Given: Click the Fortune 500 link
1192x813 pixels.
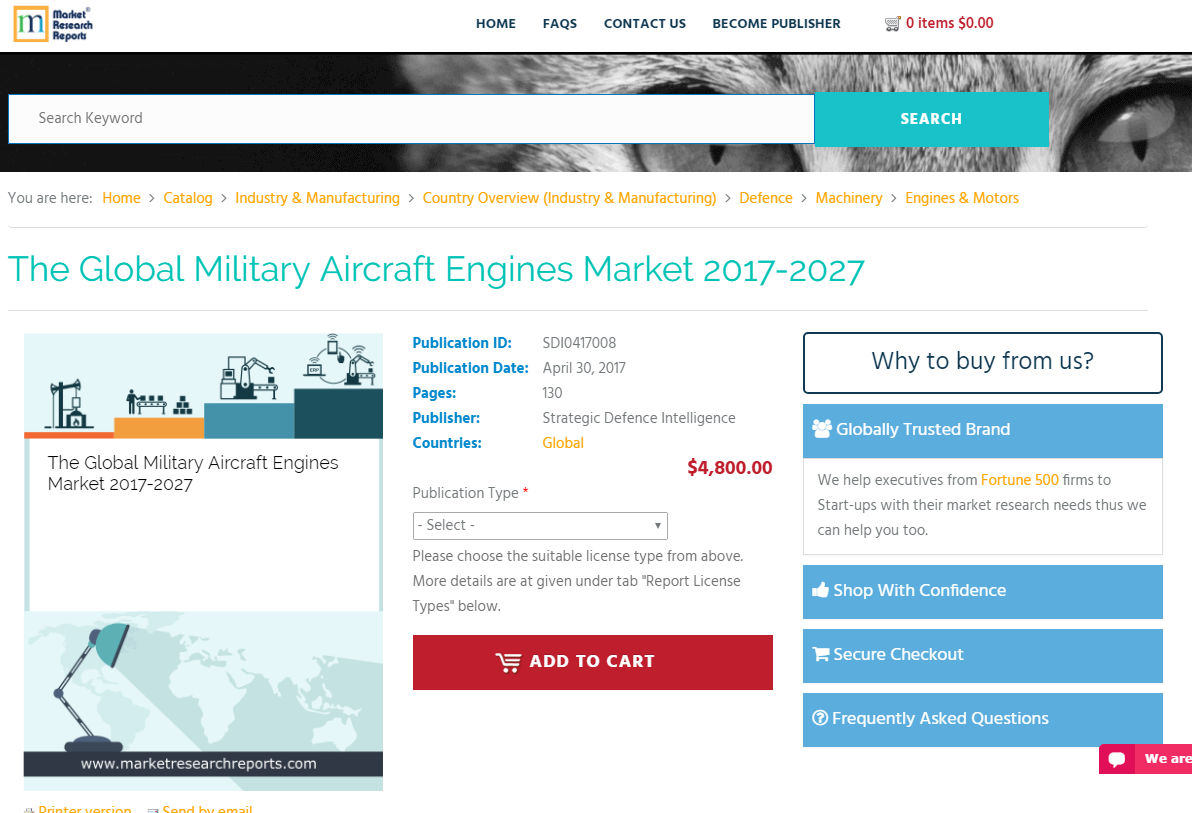Looking at the screenshot, I should coord(1019,480).
